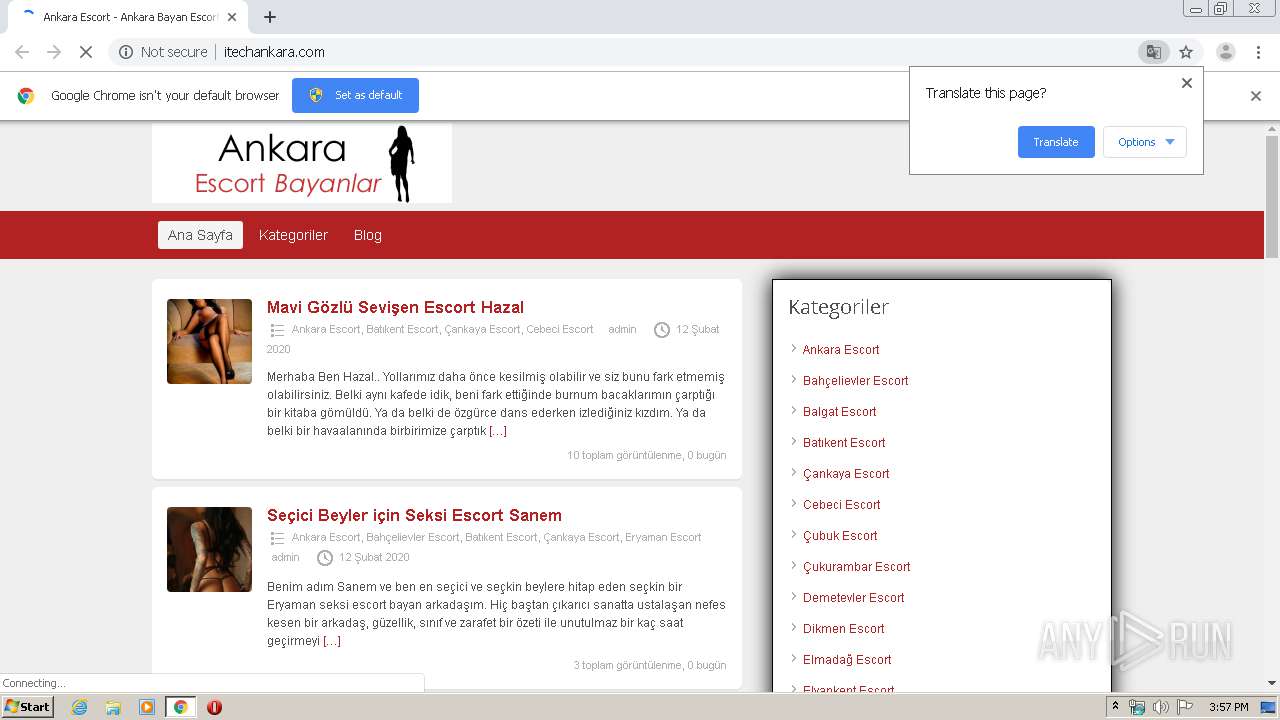
Task: Open the translate Options dropdown
Action: [1145, 142]
